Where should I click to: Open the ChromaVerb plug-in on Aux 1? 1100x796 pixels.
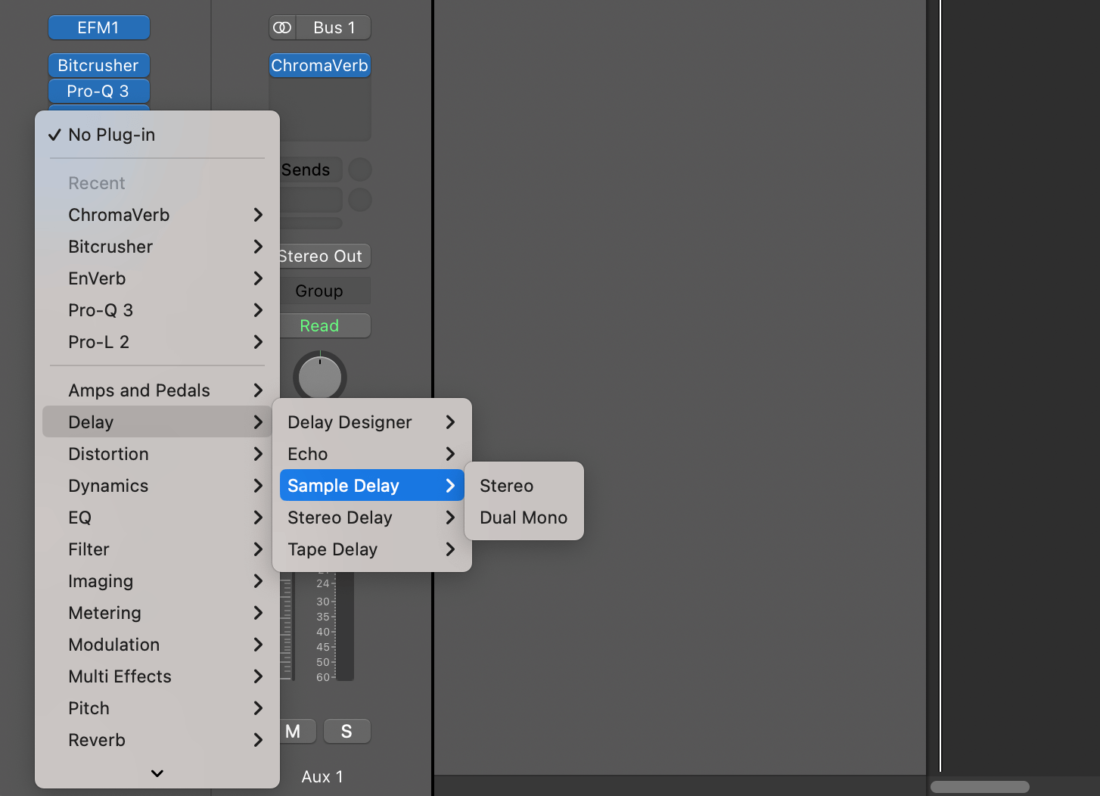320,65
